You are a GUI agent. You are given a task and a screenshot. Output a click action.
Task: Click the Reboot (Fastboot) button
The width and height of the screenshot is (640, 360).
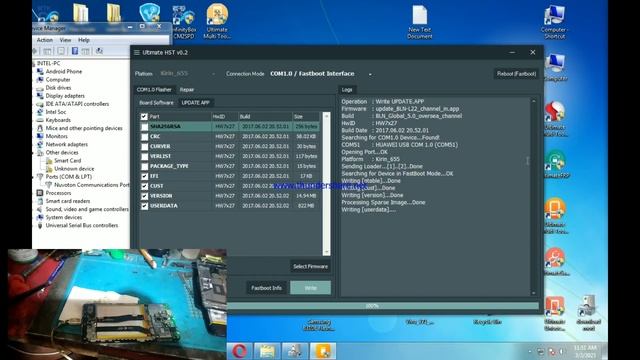516,74
